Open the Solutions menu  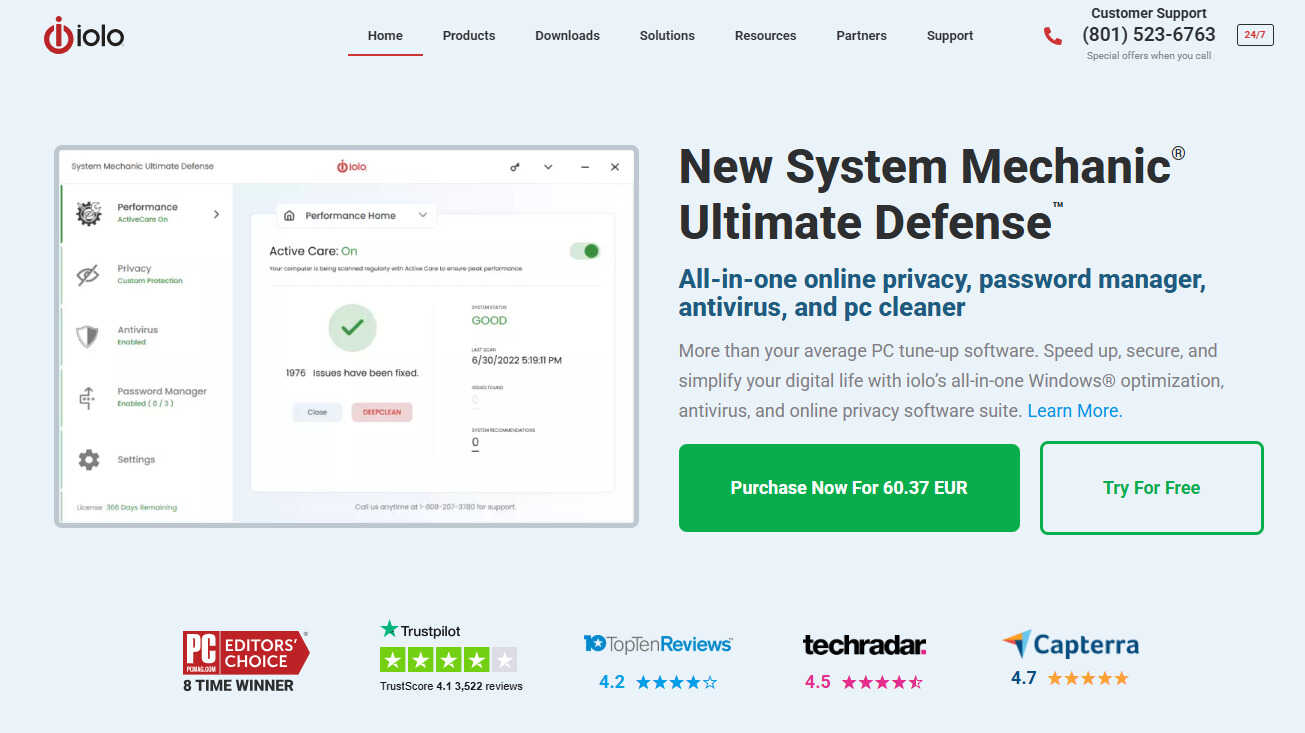(667, 35)
